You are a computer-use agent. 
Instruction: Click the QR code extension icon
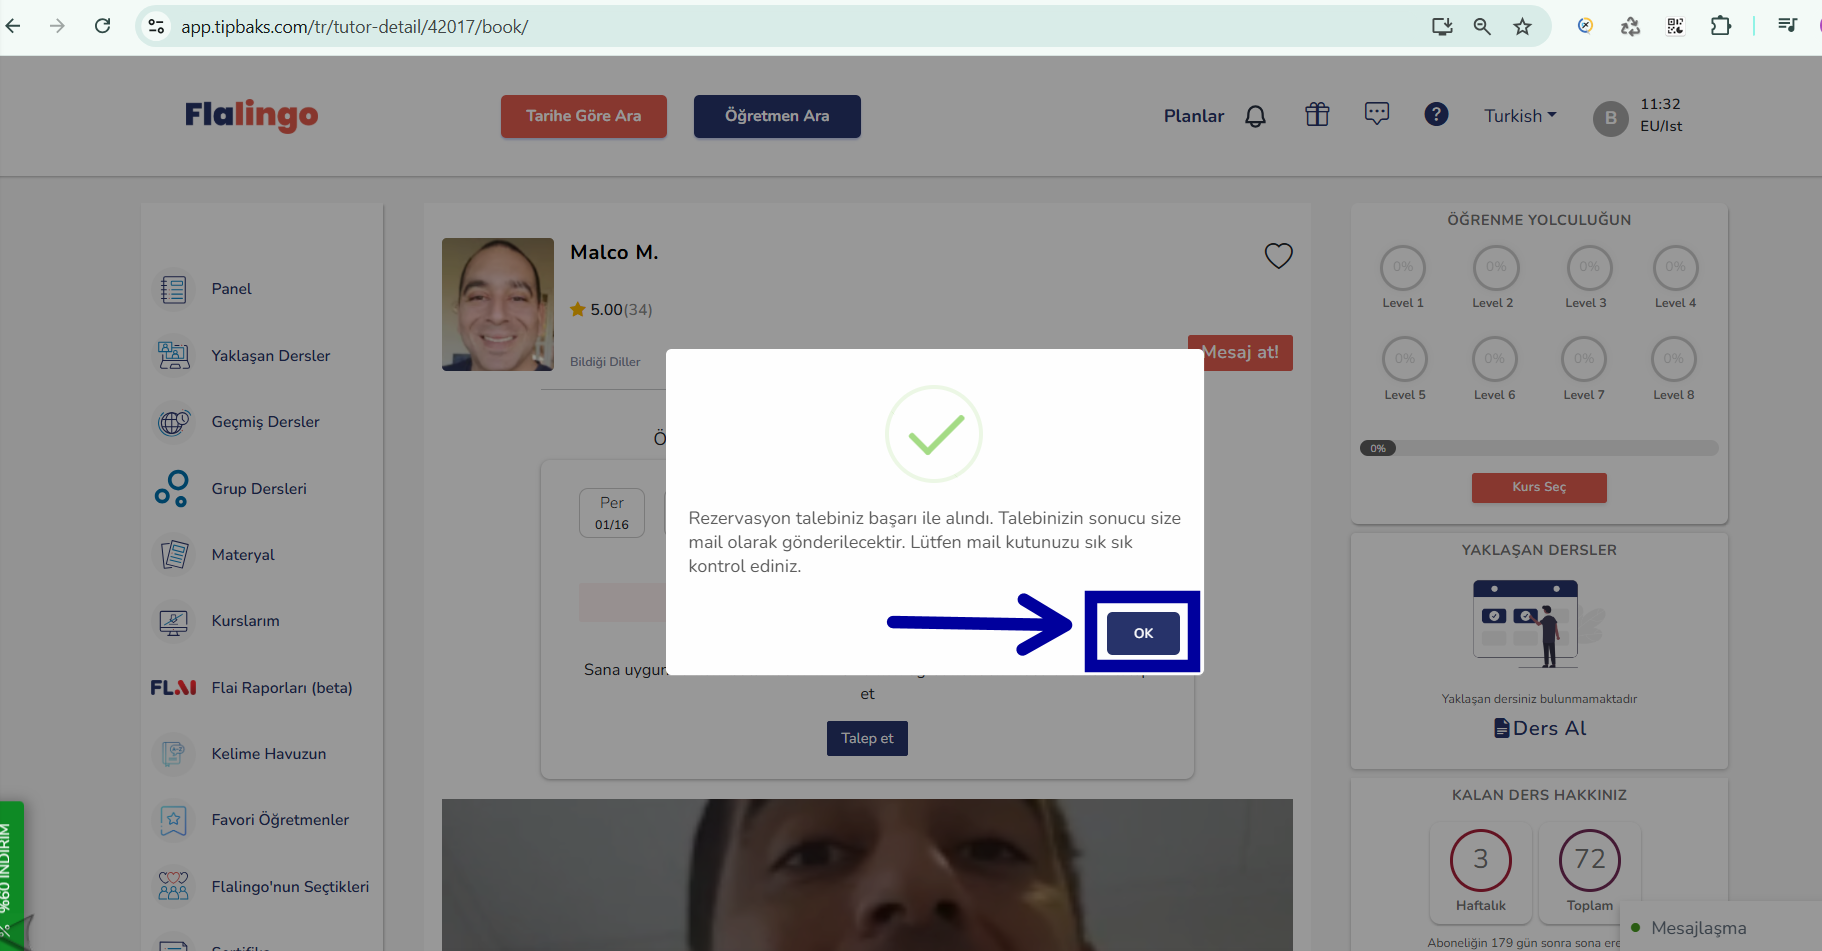click(x=1675, y=27)
